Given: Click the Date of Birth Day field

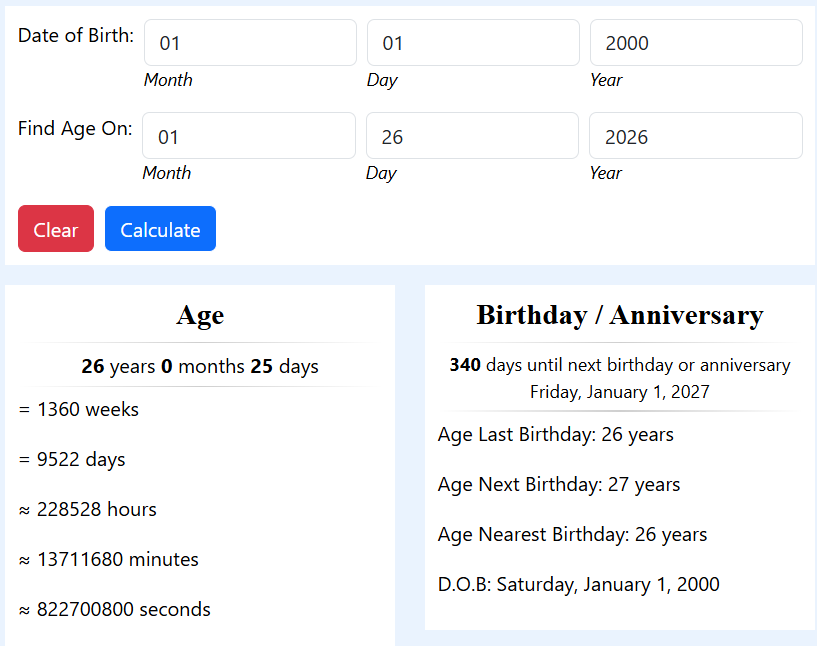Looking at the screenshot, I should tap(472, 42).
